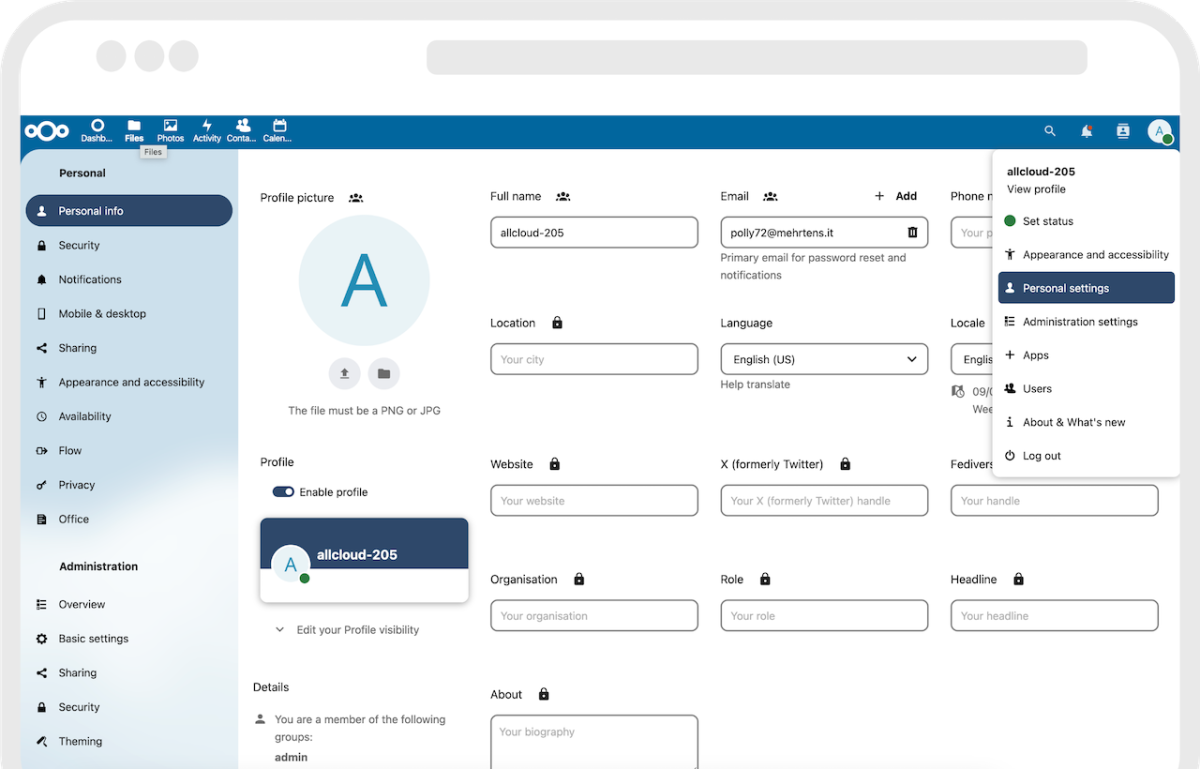Open Apps from user menu
Screen dimensions: 1200x769
click(1086, 355)
